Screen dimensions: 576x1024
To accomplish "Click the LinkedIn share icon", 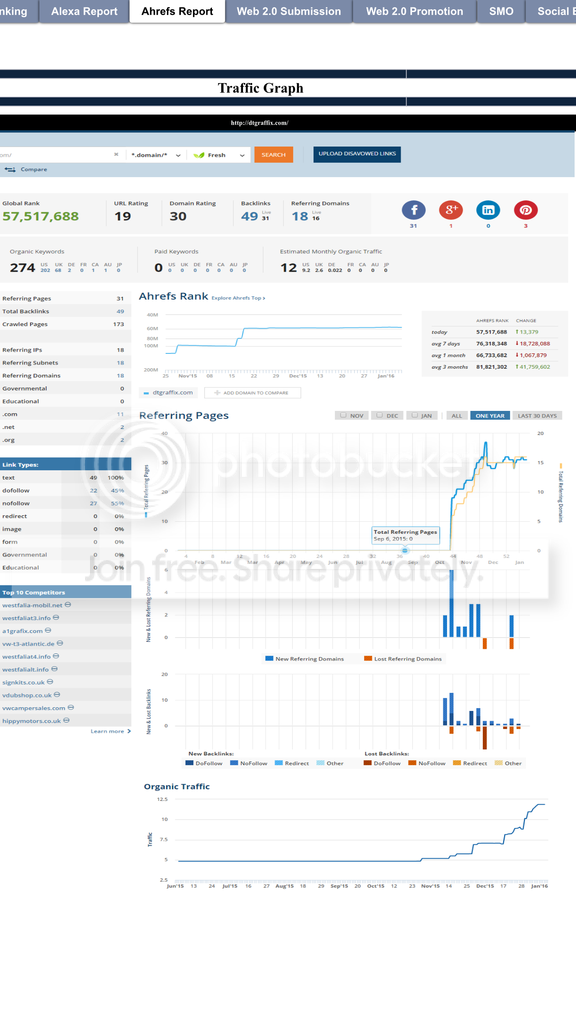I will click(x=488, y=210).
